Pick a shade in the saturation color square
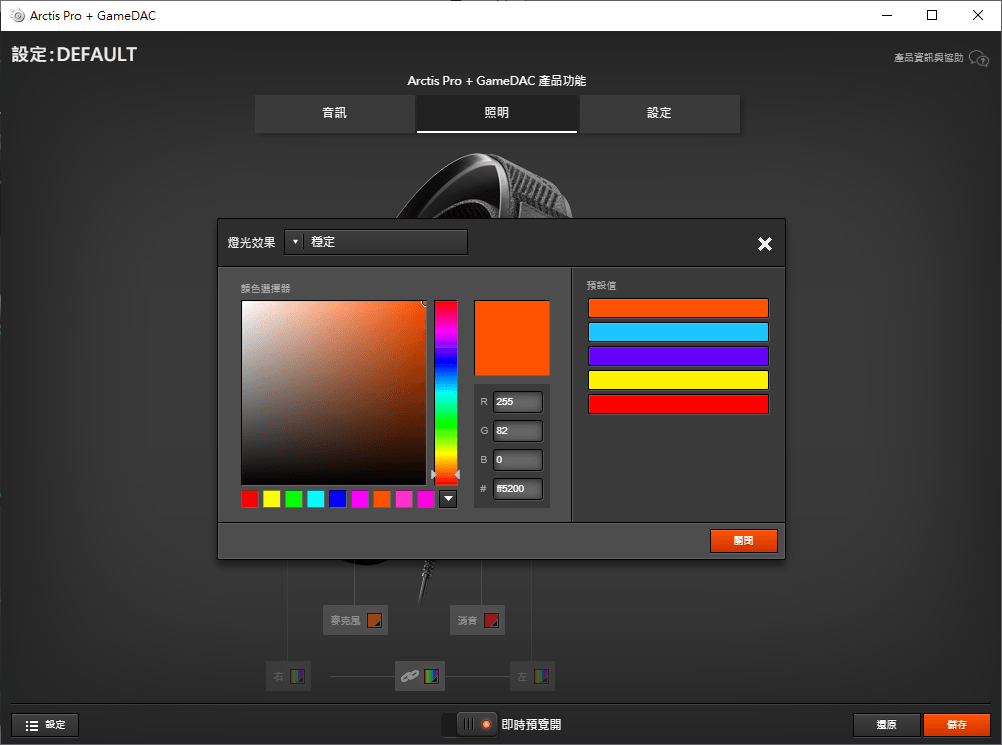Image resolution: width=1002 pixels, height=745 pixels. (334, 393)
